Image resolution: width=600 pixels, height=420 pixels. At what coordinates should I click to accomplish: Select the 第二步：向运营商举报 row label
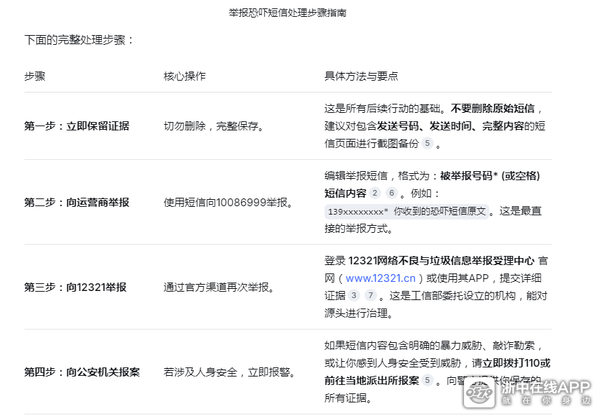[x=75, y=202]
